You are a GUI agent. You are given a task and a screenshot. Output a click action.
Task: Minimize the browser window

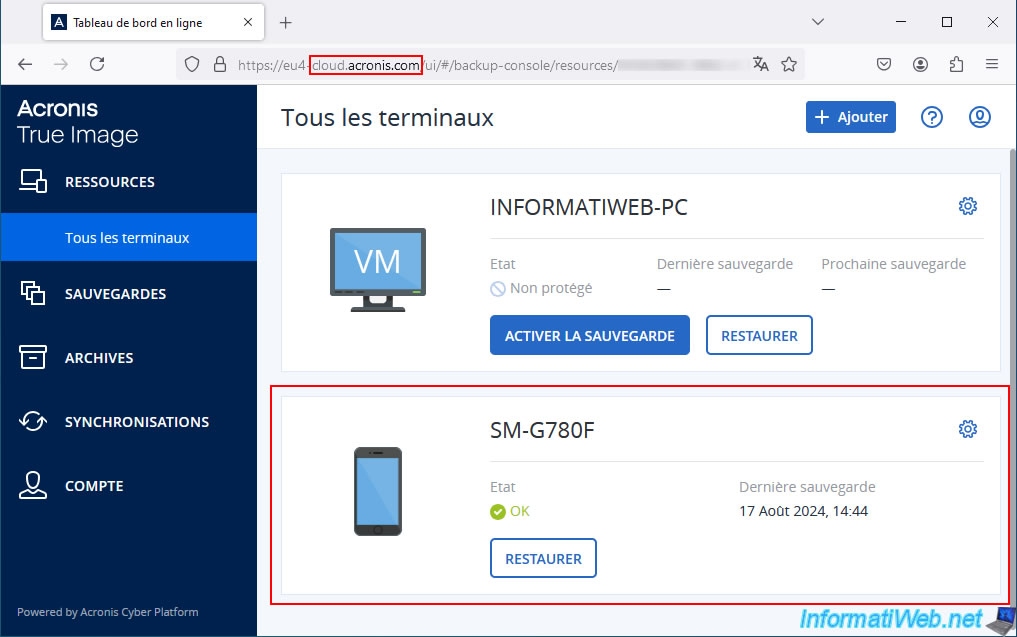pyautogui.click(x=901, y=22)
